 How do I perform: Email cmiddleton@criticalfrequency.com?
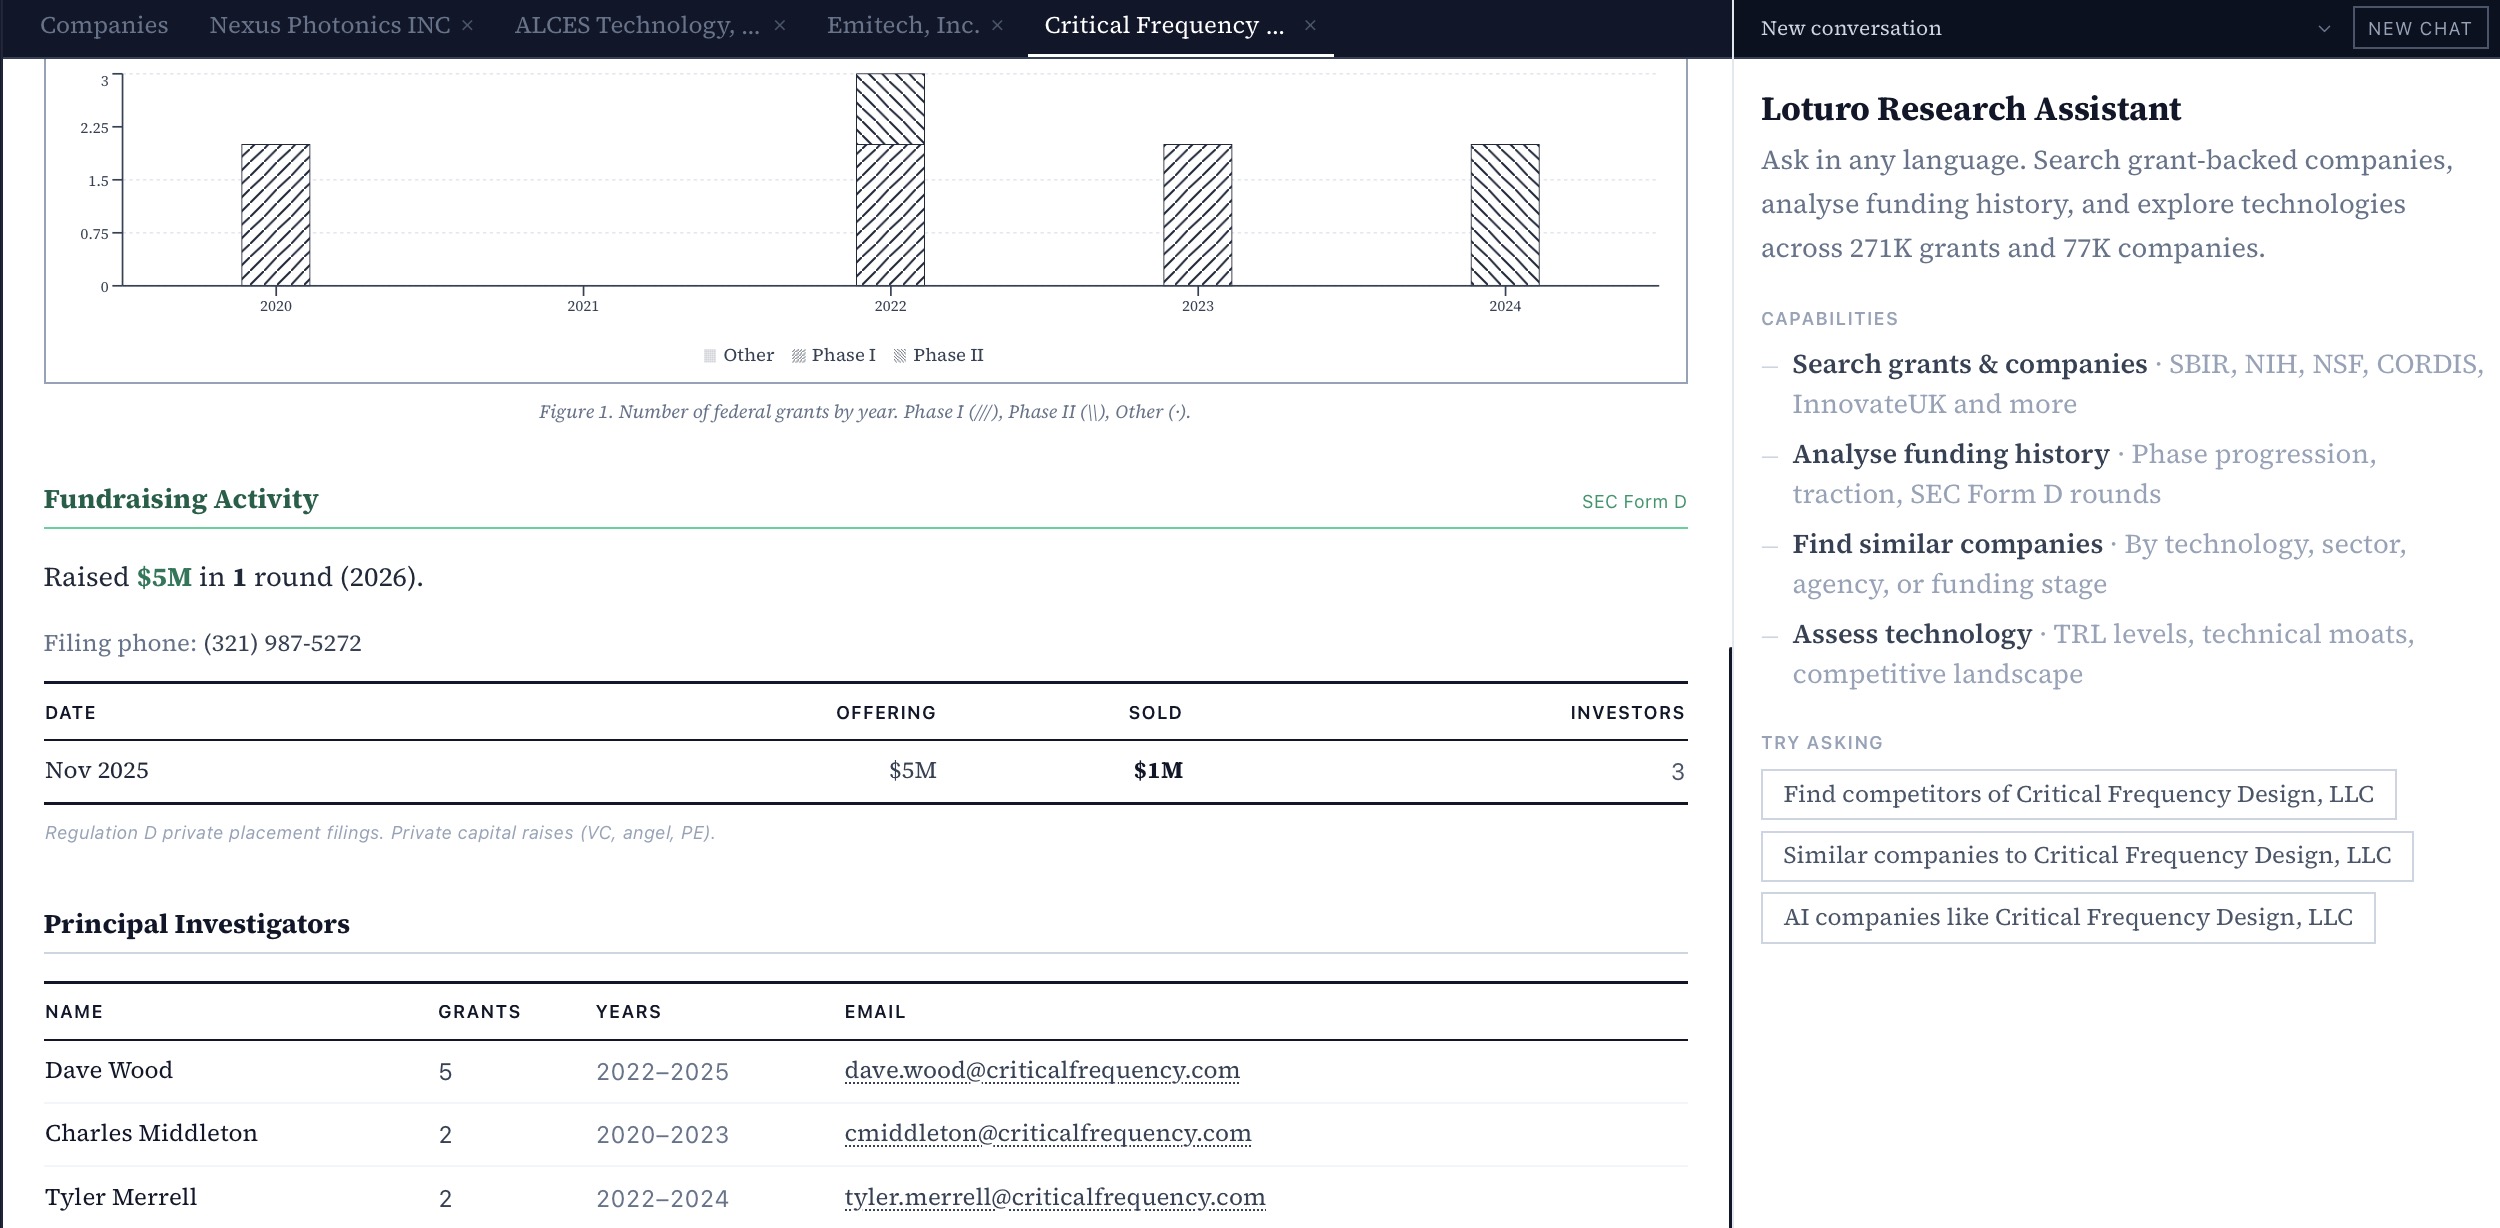tap(1048, 1134)
